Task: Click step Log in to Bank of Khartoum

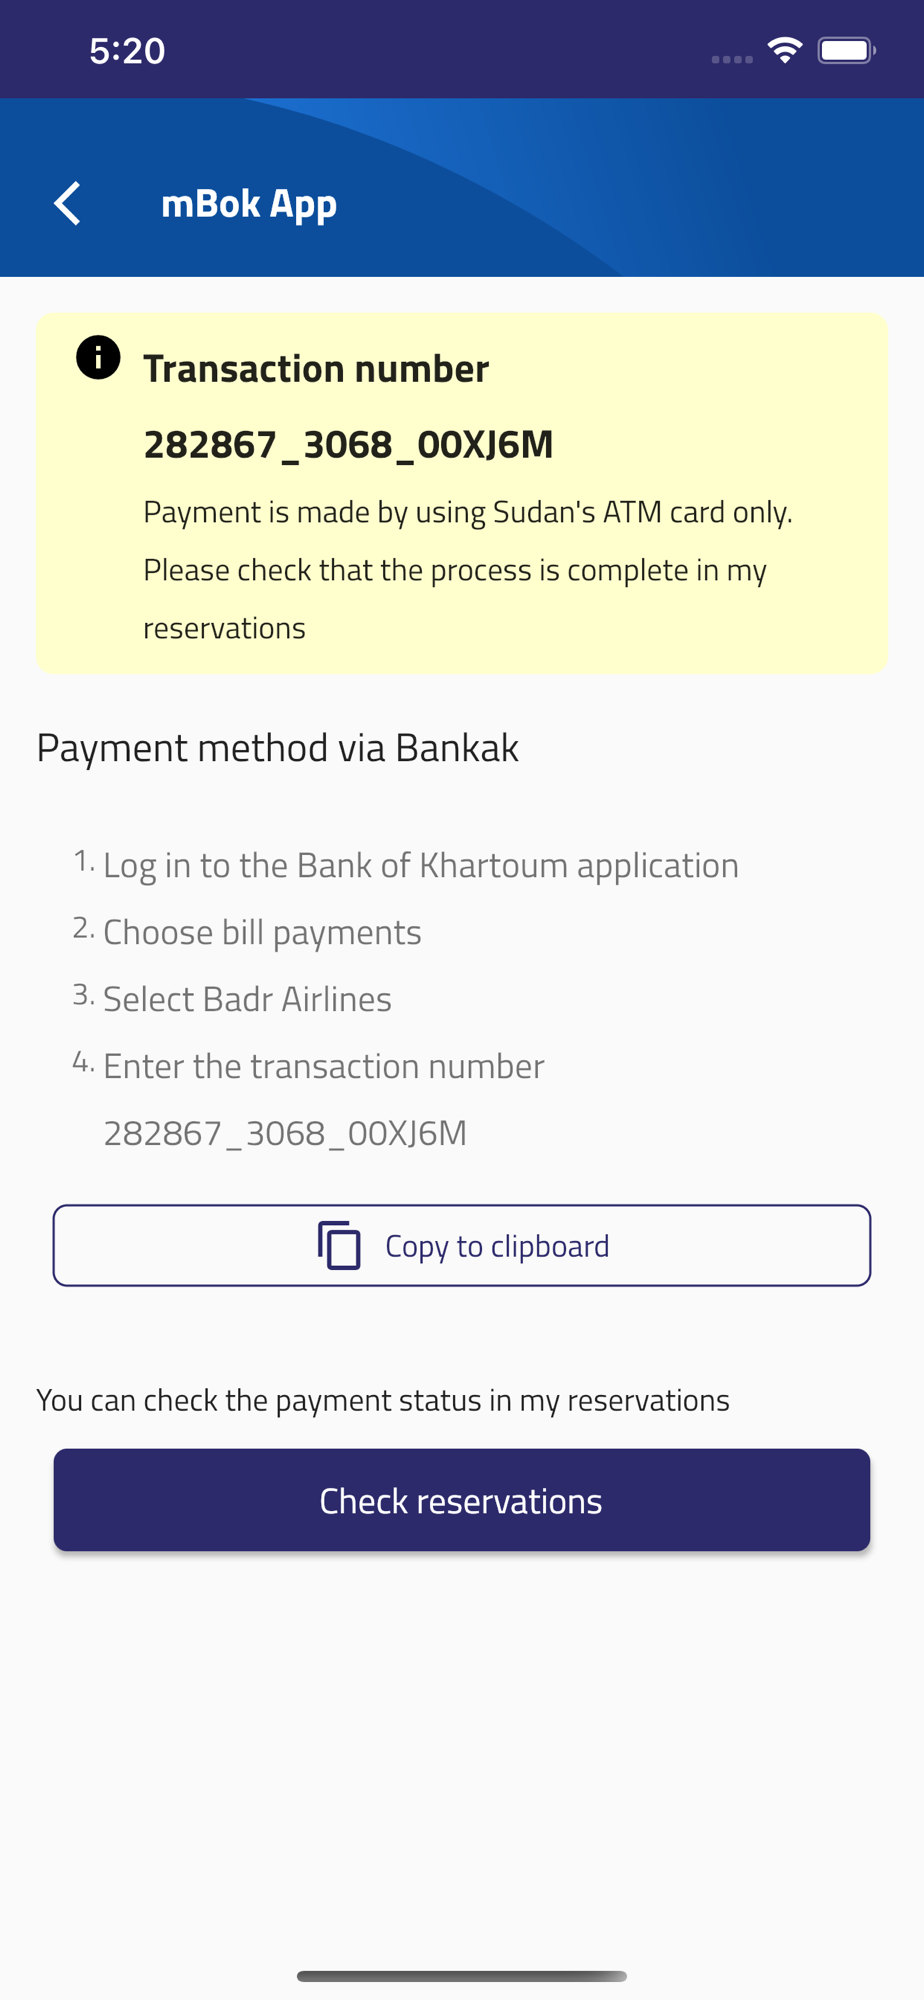Action: (421, 865)
